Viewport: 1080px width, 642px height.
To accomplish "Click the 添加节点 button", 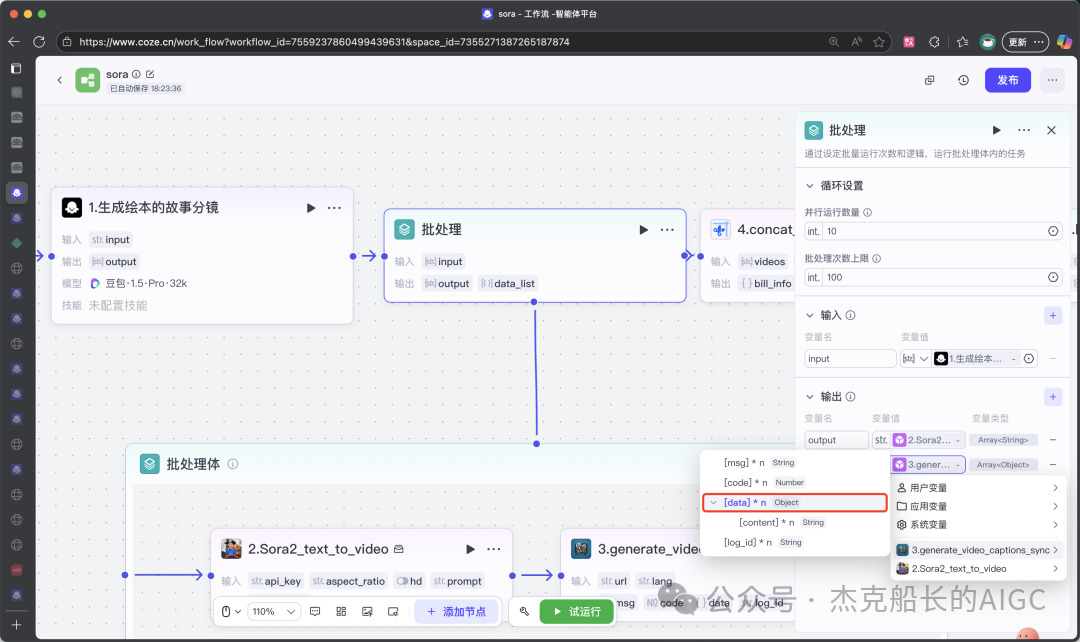I will [x=456, y=612].
